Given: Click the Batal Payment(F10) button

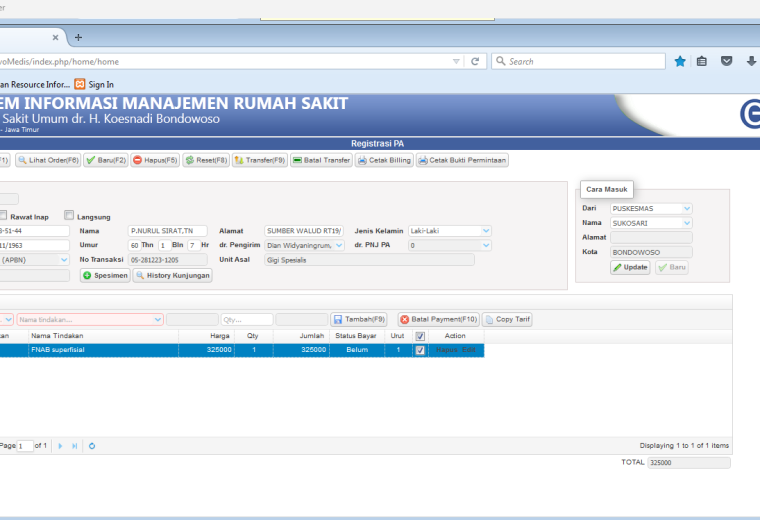Looking at the screenshot, I should point(439,319).
